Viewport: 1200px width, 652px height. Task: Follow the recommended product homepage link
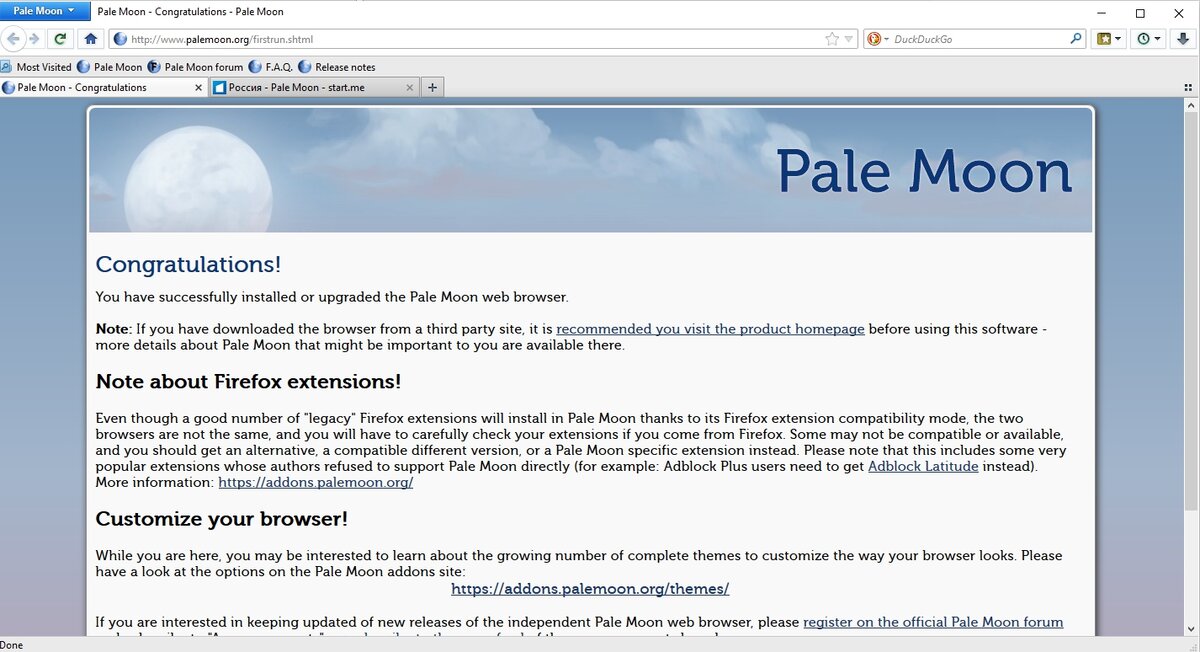tap(711, 328)
